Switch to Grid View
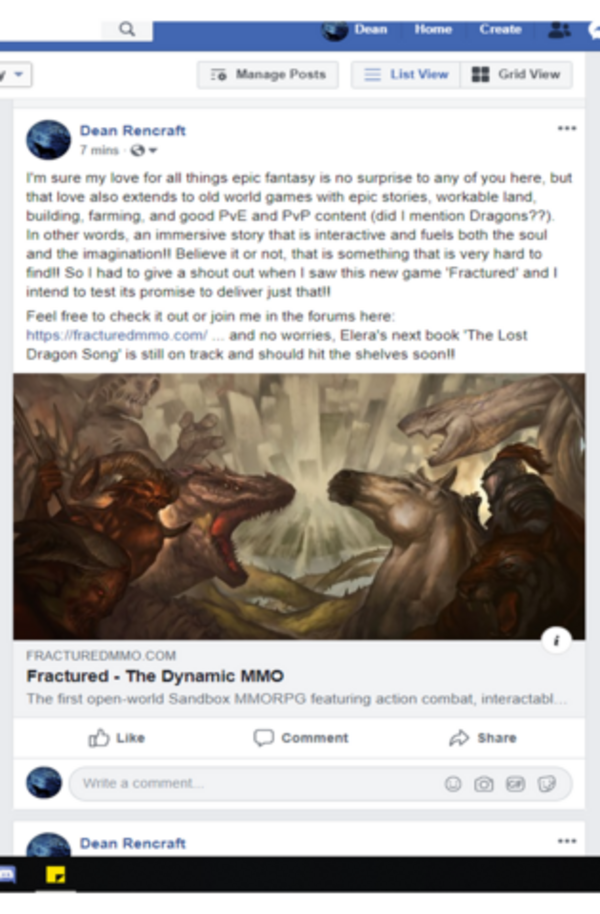Viewport: 600px width, 914px height. point(516,75)
